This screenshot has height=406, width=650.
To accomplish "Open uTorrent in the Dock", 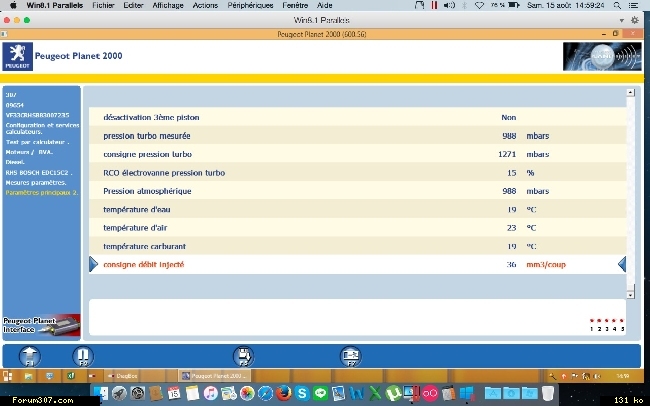I will (393, 393).
